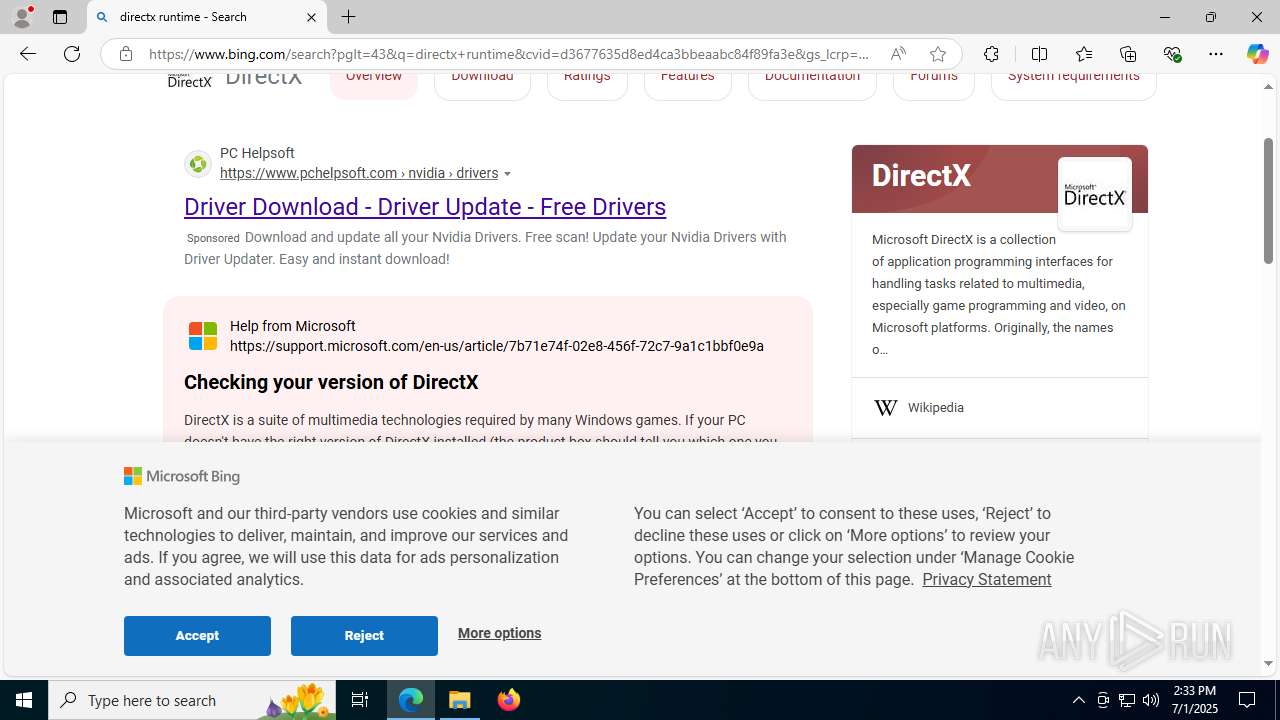1280x720 pixels.
Task: Click the Help from Microsoft support URL
Action: pos(497,346)
